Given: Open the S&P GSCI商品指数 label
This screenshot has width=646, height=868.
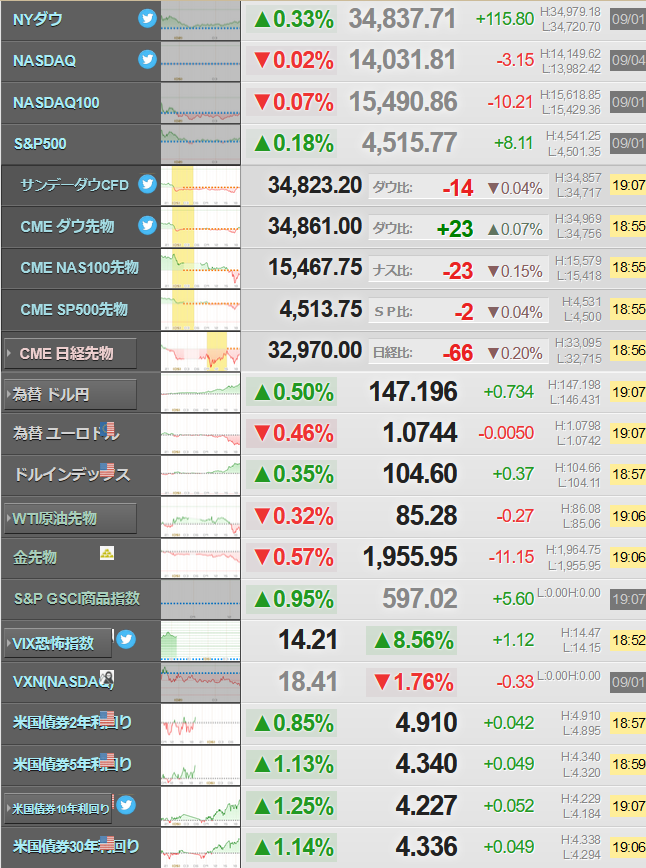Looking at the screenshot, I should pos(77,598).
